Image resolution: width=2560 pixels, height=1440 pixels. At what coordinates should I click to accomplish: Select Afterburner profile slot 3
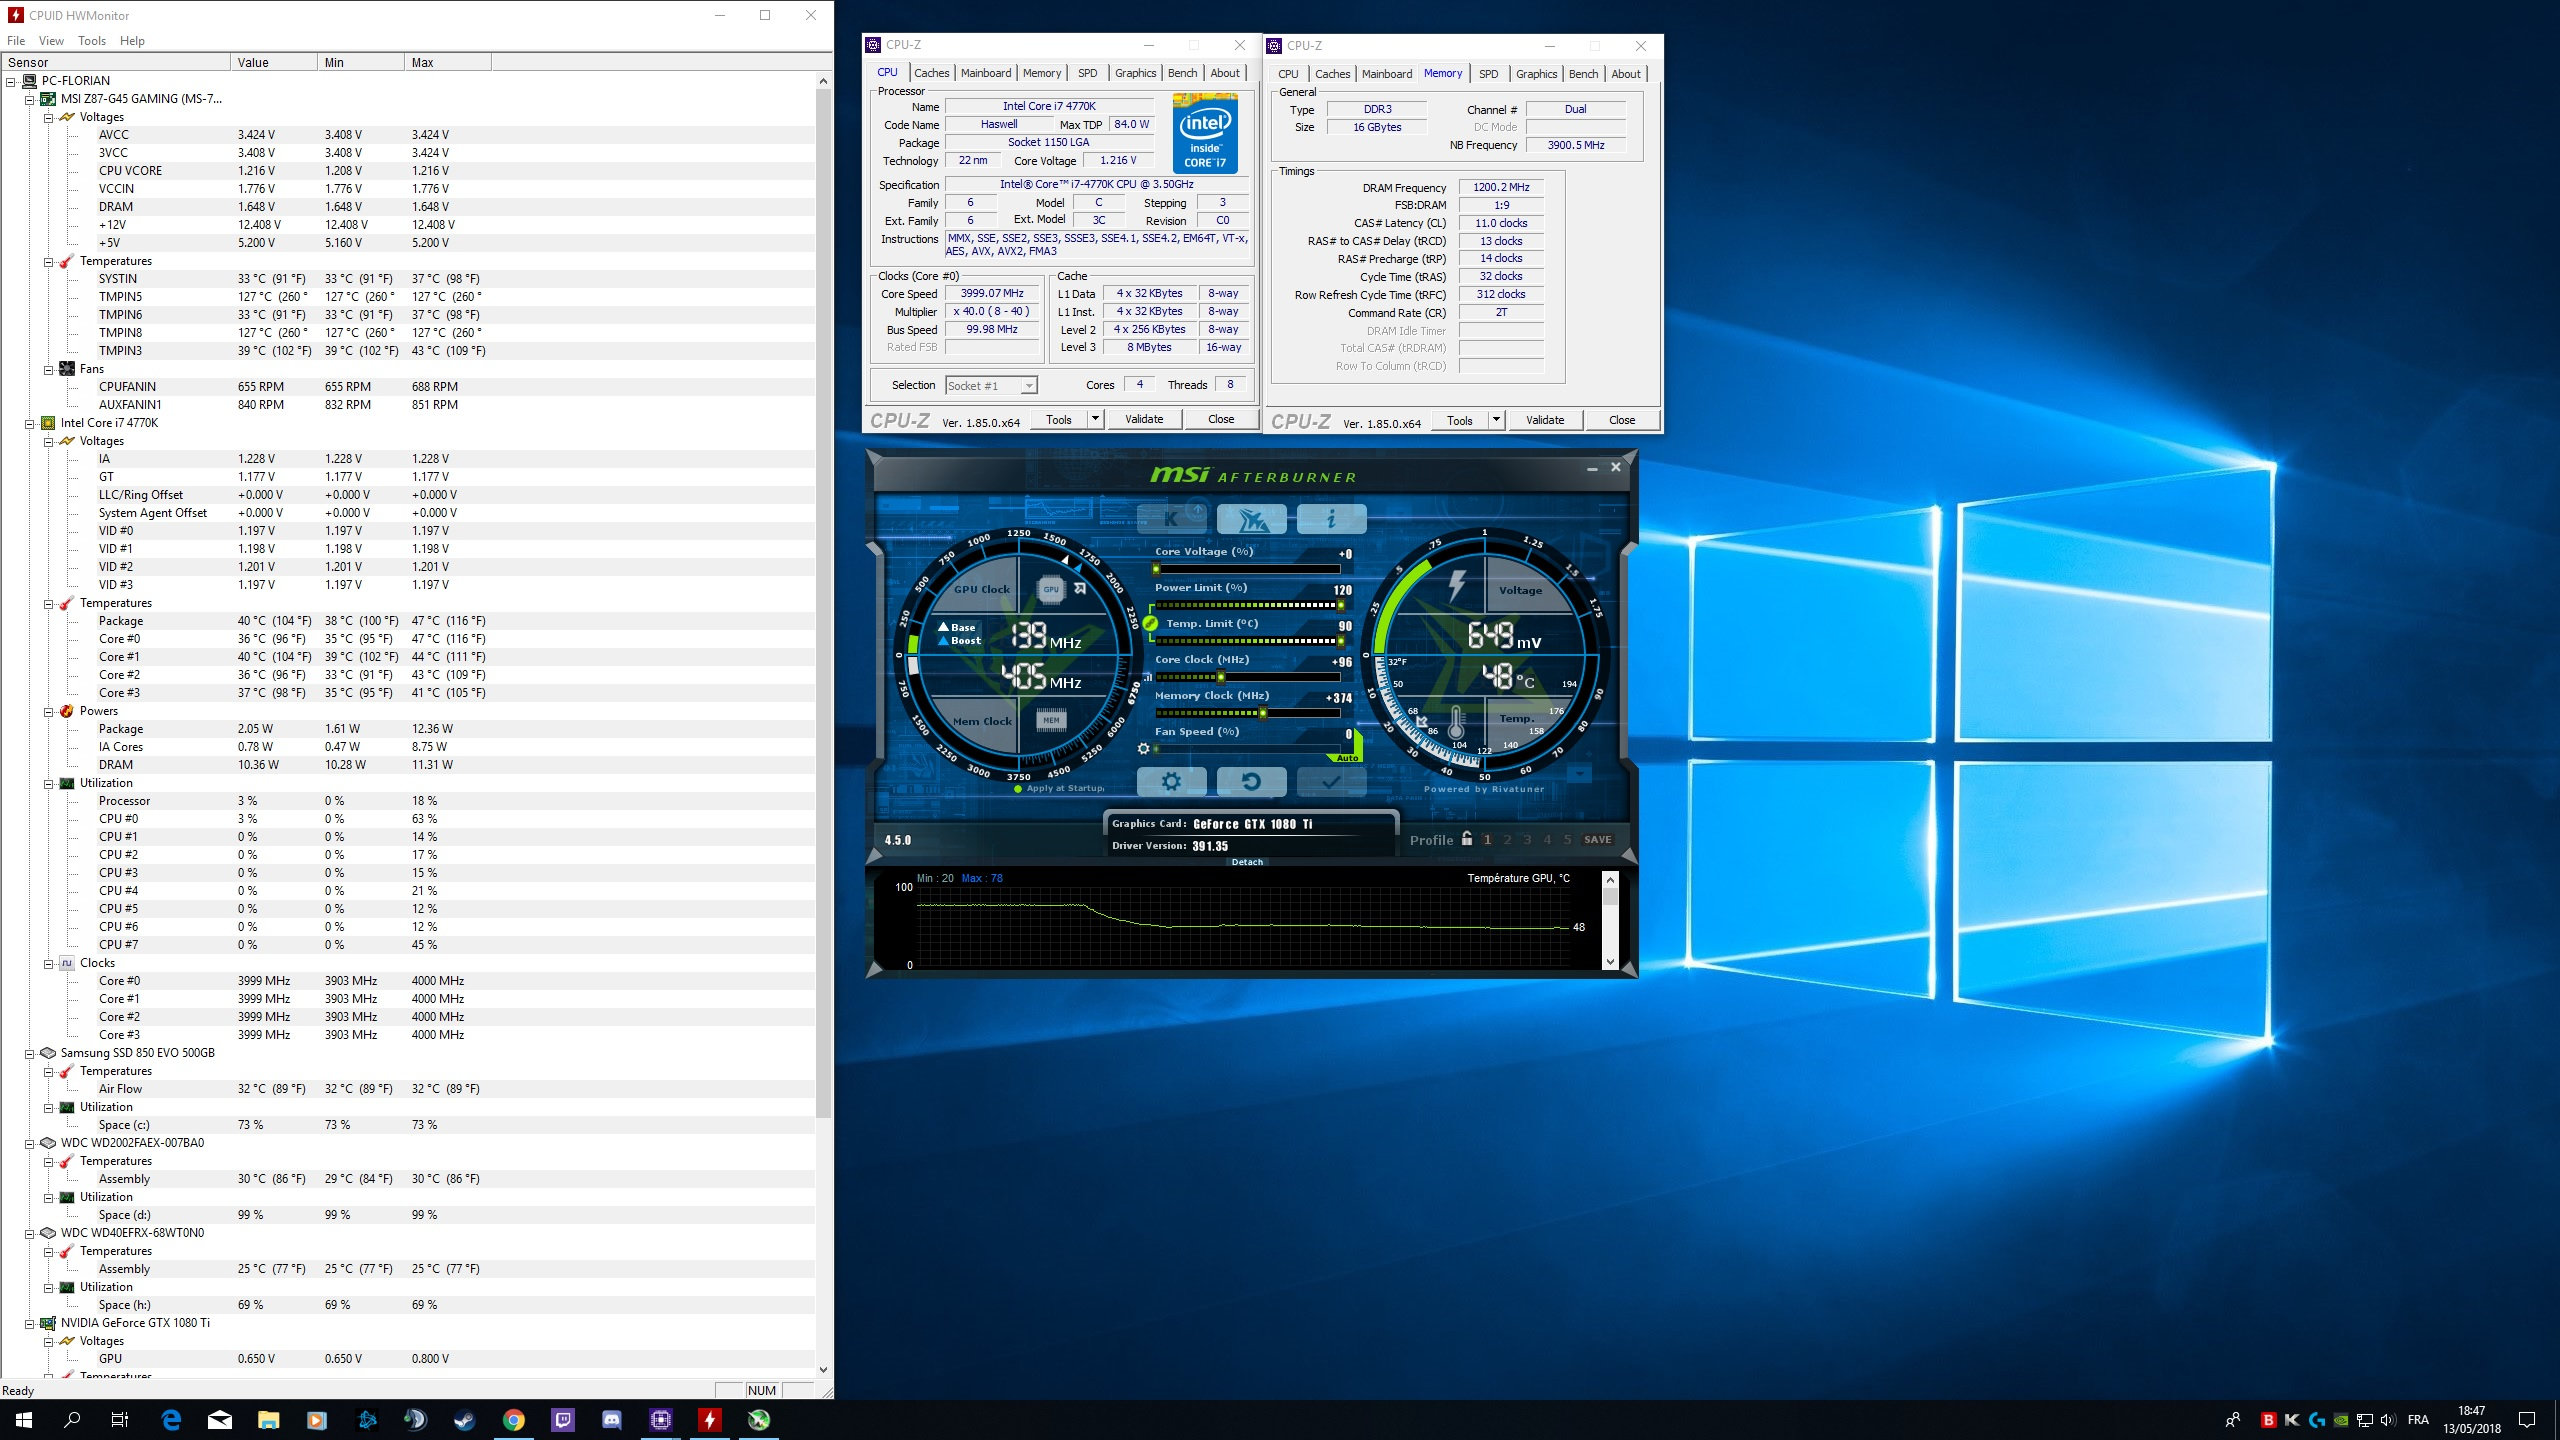pyautogui.click(x=1527, y=840)
